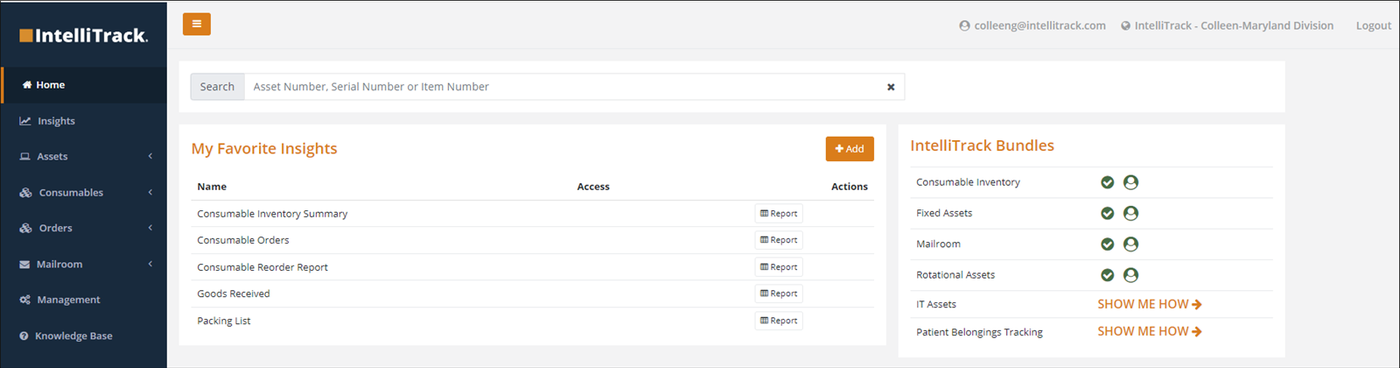Click the green check icon for Mailroom bundle
The height and width of the screenshot is (368, 1400).
[1108, 244]
